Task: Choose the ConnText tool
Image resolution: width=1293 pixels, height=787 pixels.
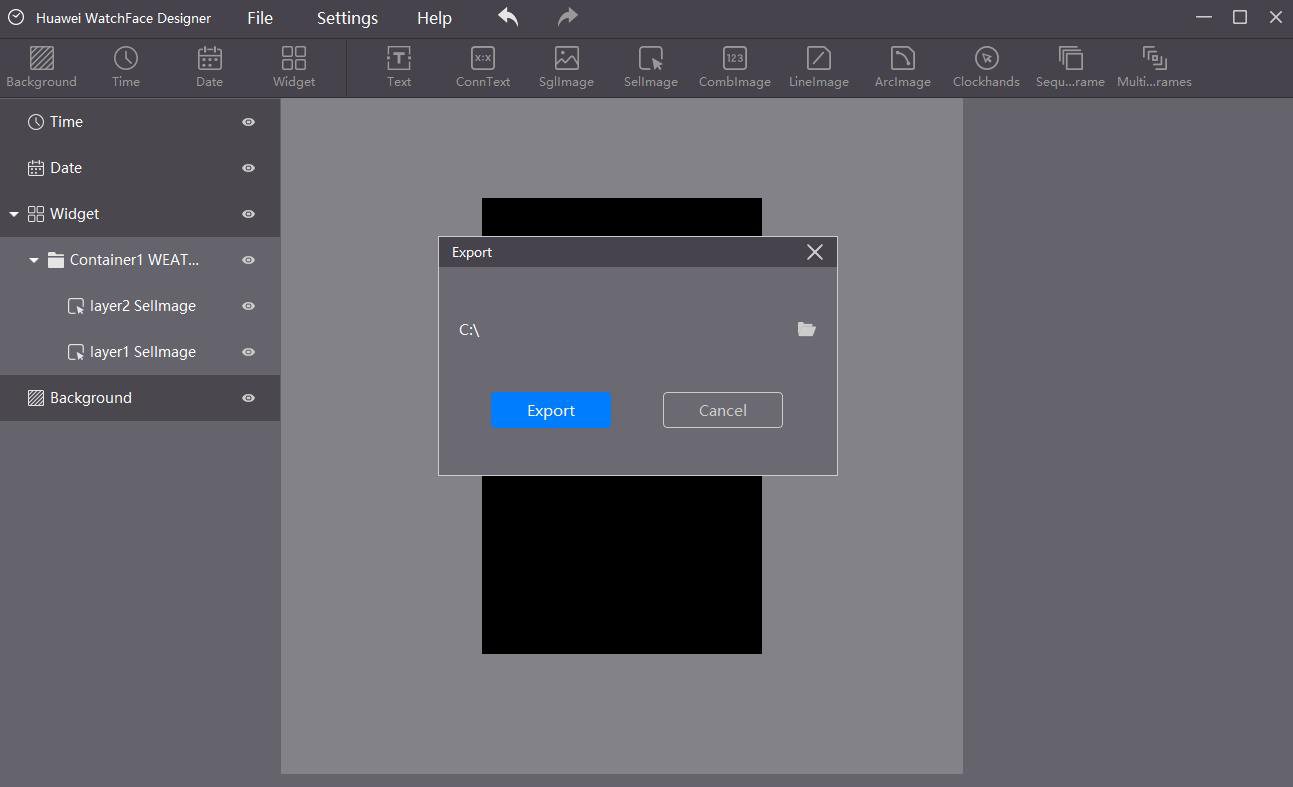Action: [483, 67]
